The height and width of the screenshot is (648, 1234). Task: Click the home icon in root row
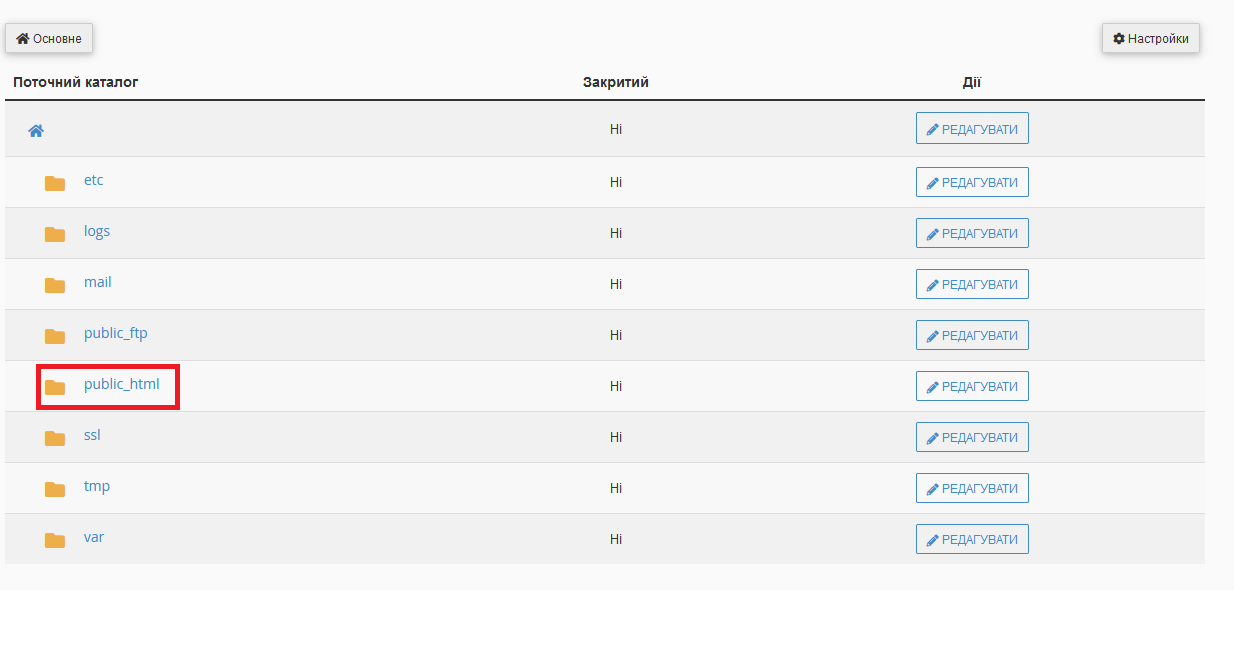[x=36, y=130]
